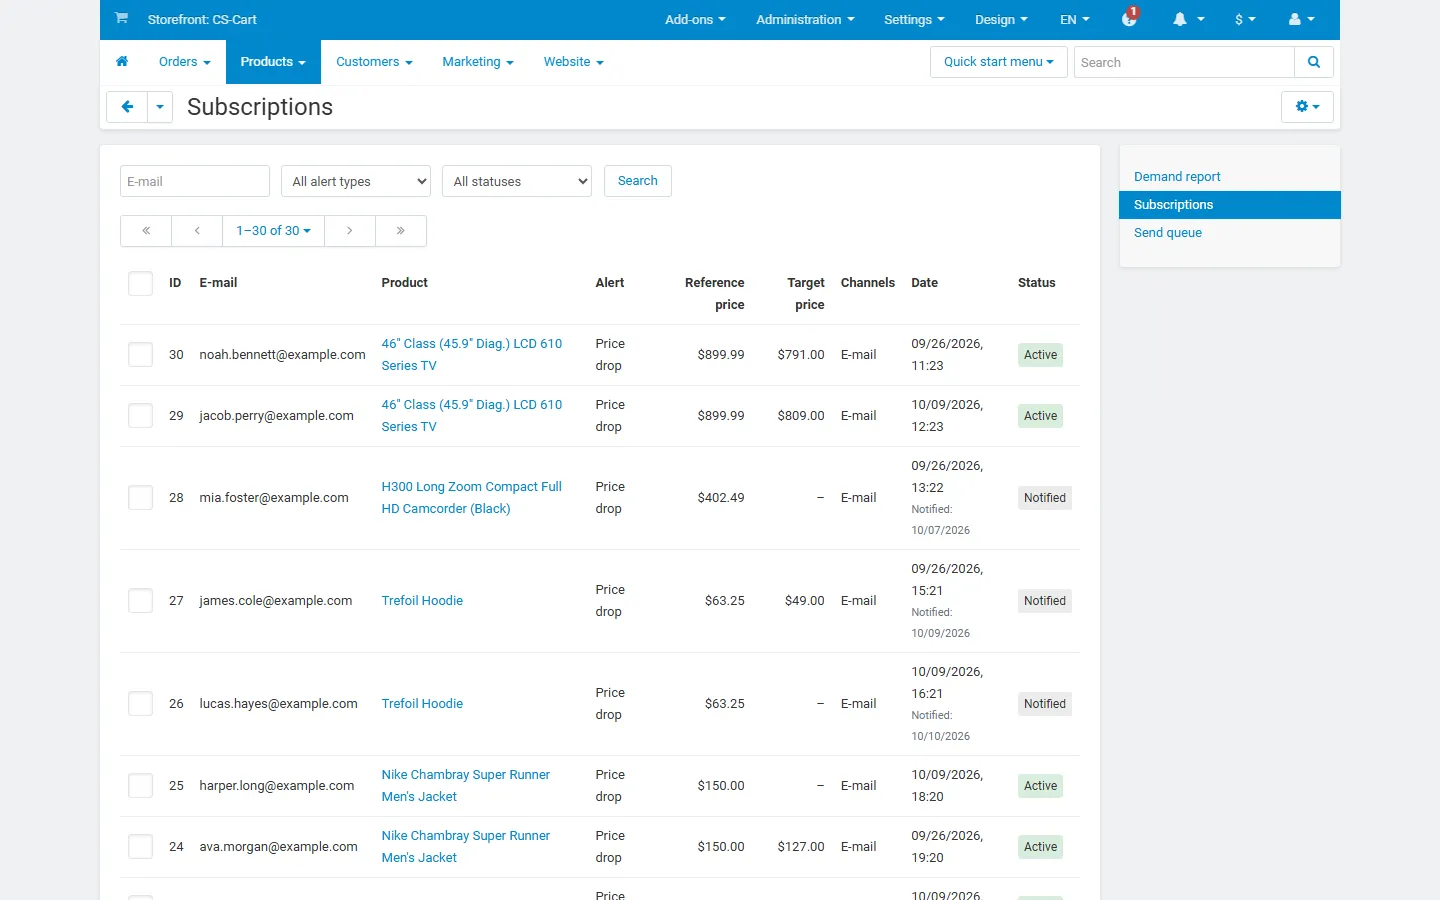Open the Add-ons menu
The height and width of the screenshot is (900, 1440).
pyautogui.click(x=695, y=19)
